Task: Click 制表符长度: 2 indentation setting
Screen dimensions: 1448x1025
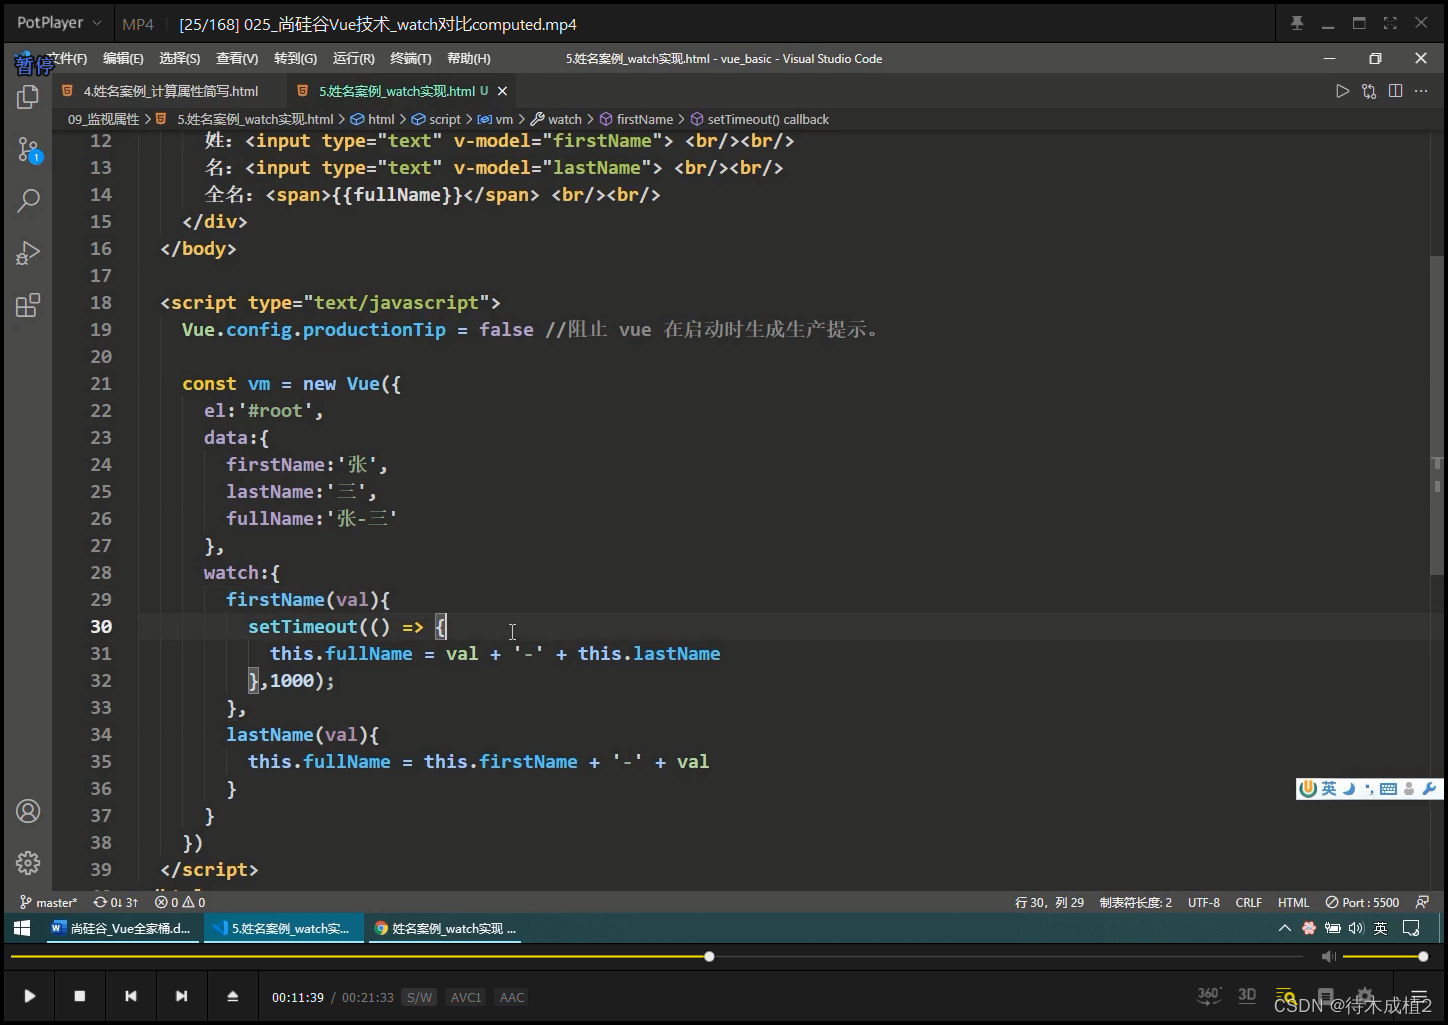Action: point(1136,902)
